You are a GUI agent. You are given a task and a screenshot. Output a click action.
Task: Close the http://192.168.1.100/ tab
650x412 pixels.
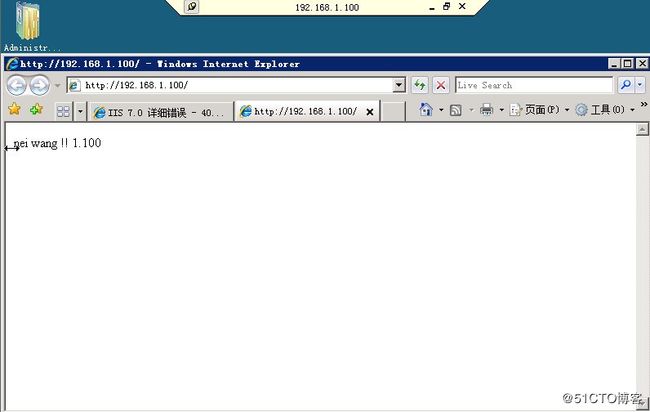pyautogui.click(x=370, y=112)
